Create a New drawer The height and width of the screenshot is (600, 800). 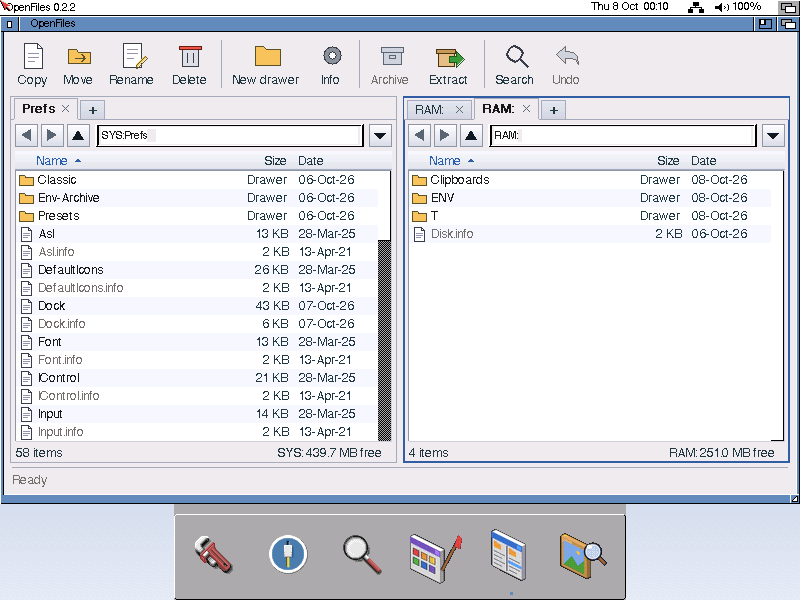click(x=266, y=64)
